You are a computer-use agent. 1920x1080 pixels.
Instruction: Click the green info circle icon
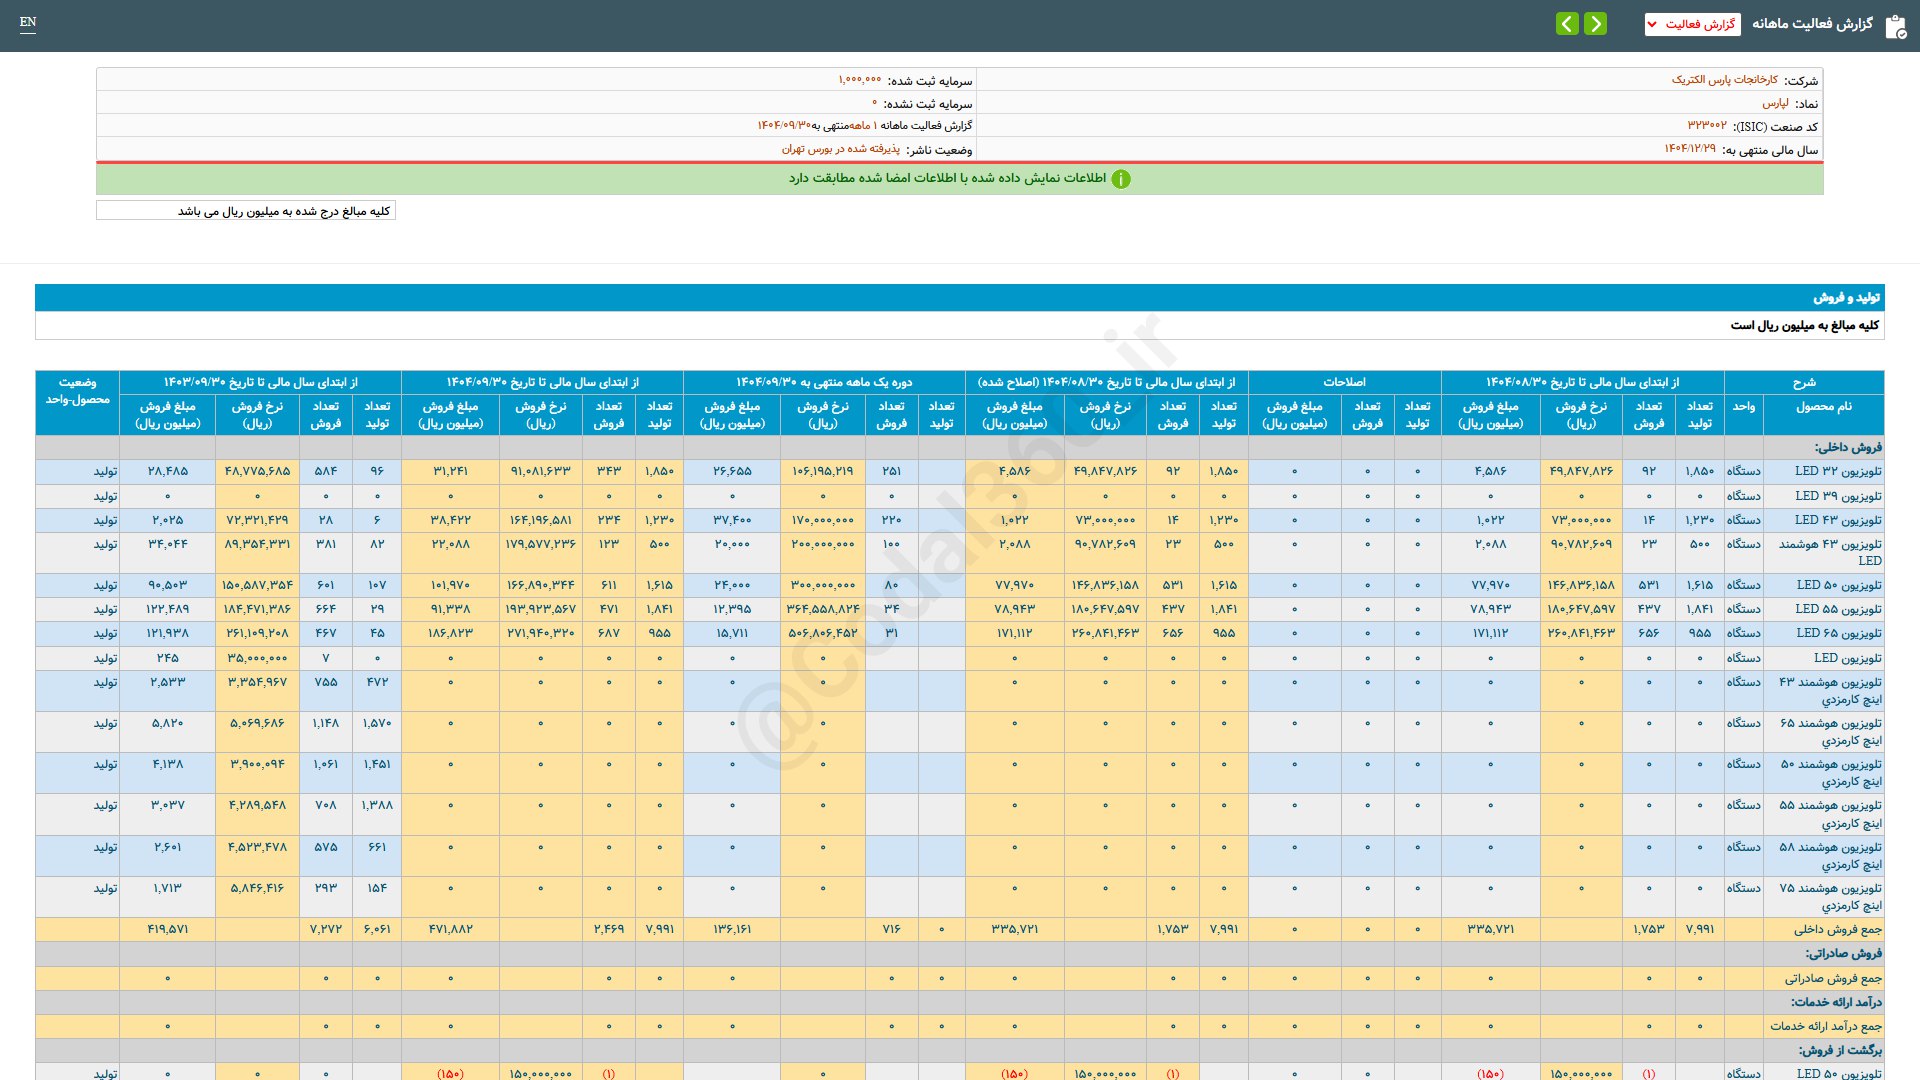[1121, 179]
